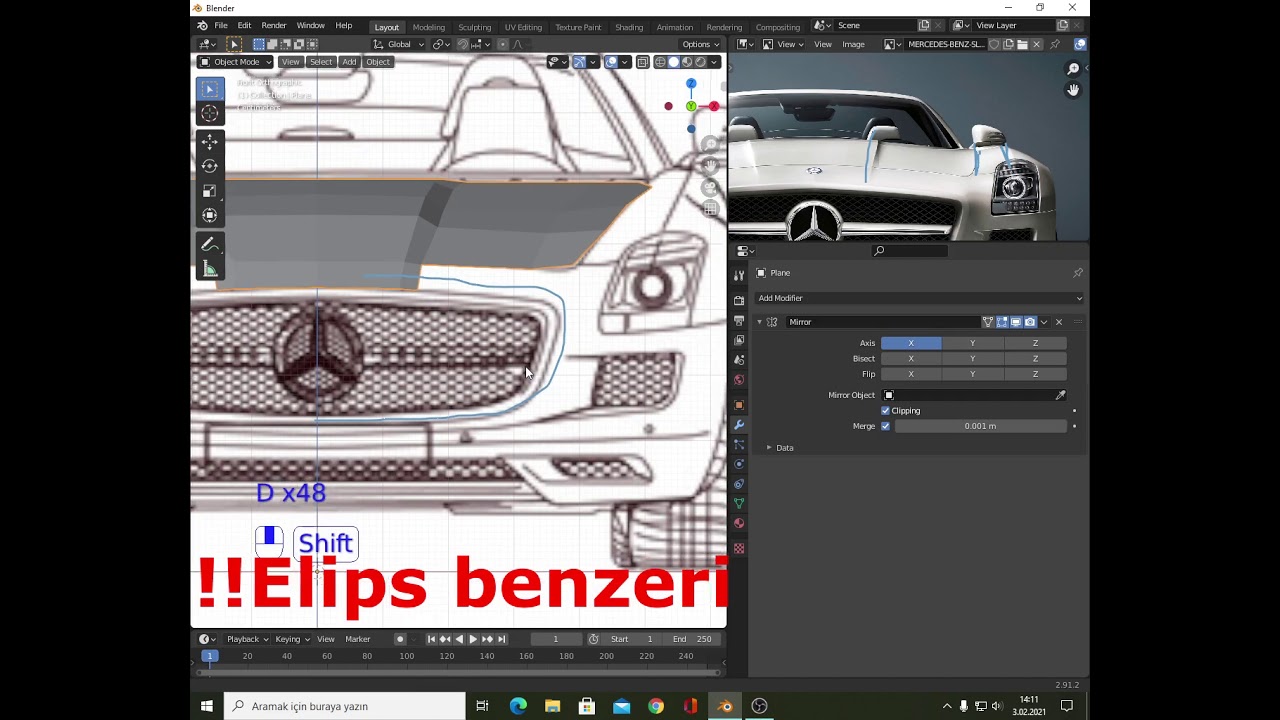Image resolution: width=1280 pixels, height=720 pixels.
Task: Open the Scene properties tab
Action: click(x=739, y=360)
